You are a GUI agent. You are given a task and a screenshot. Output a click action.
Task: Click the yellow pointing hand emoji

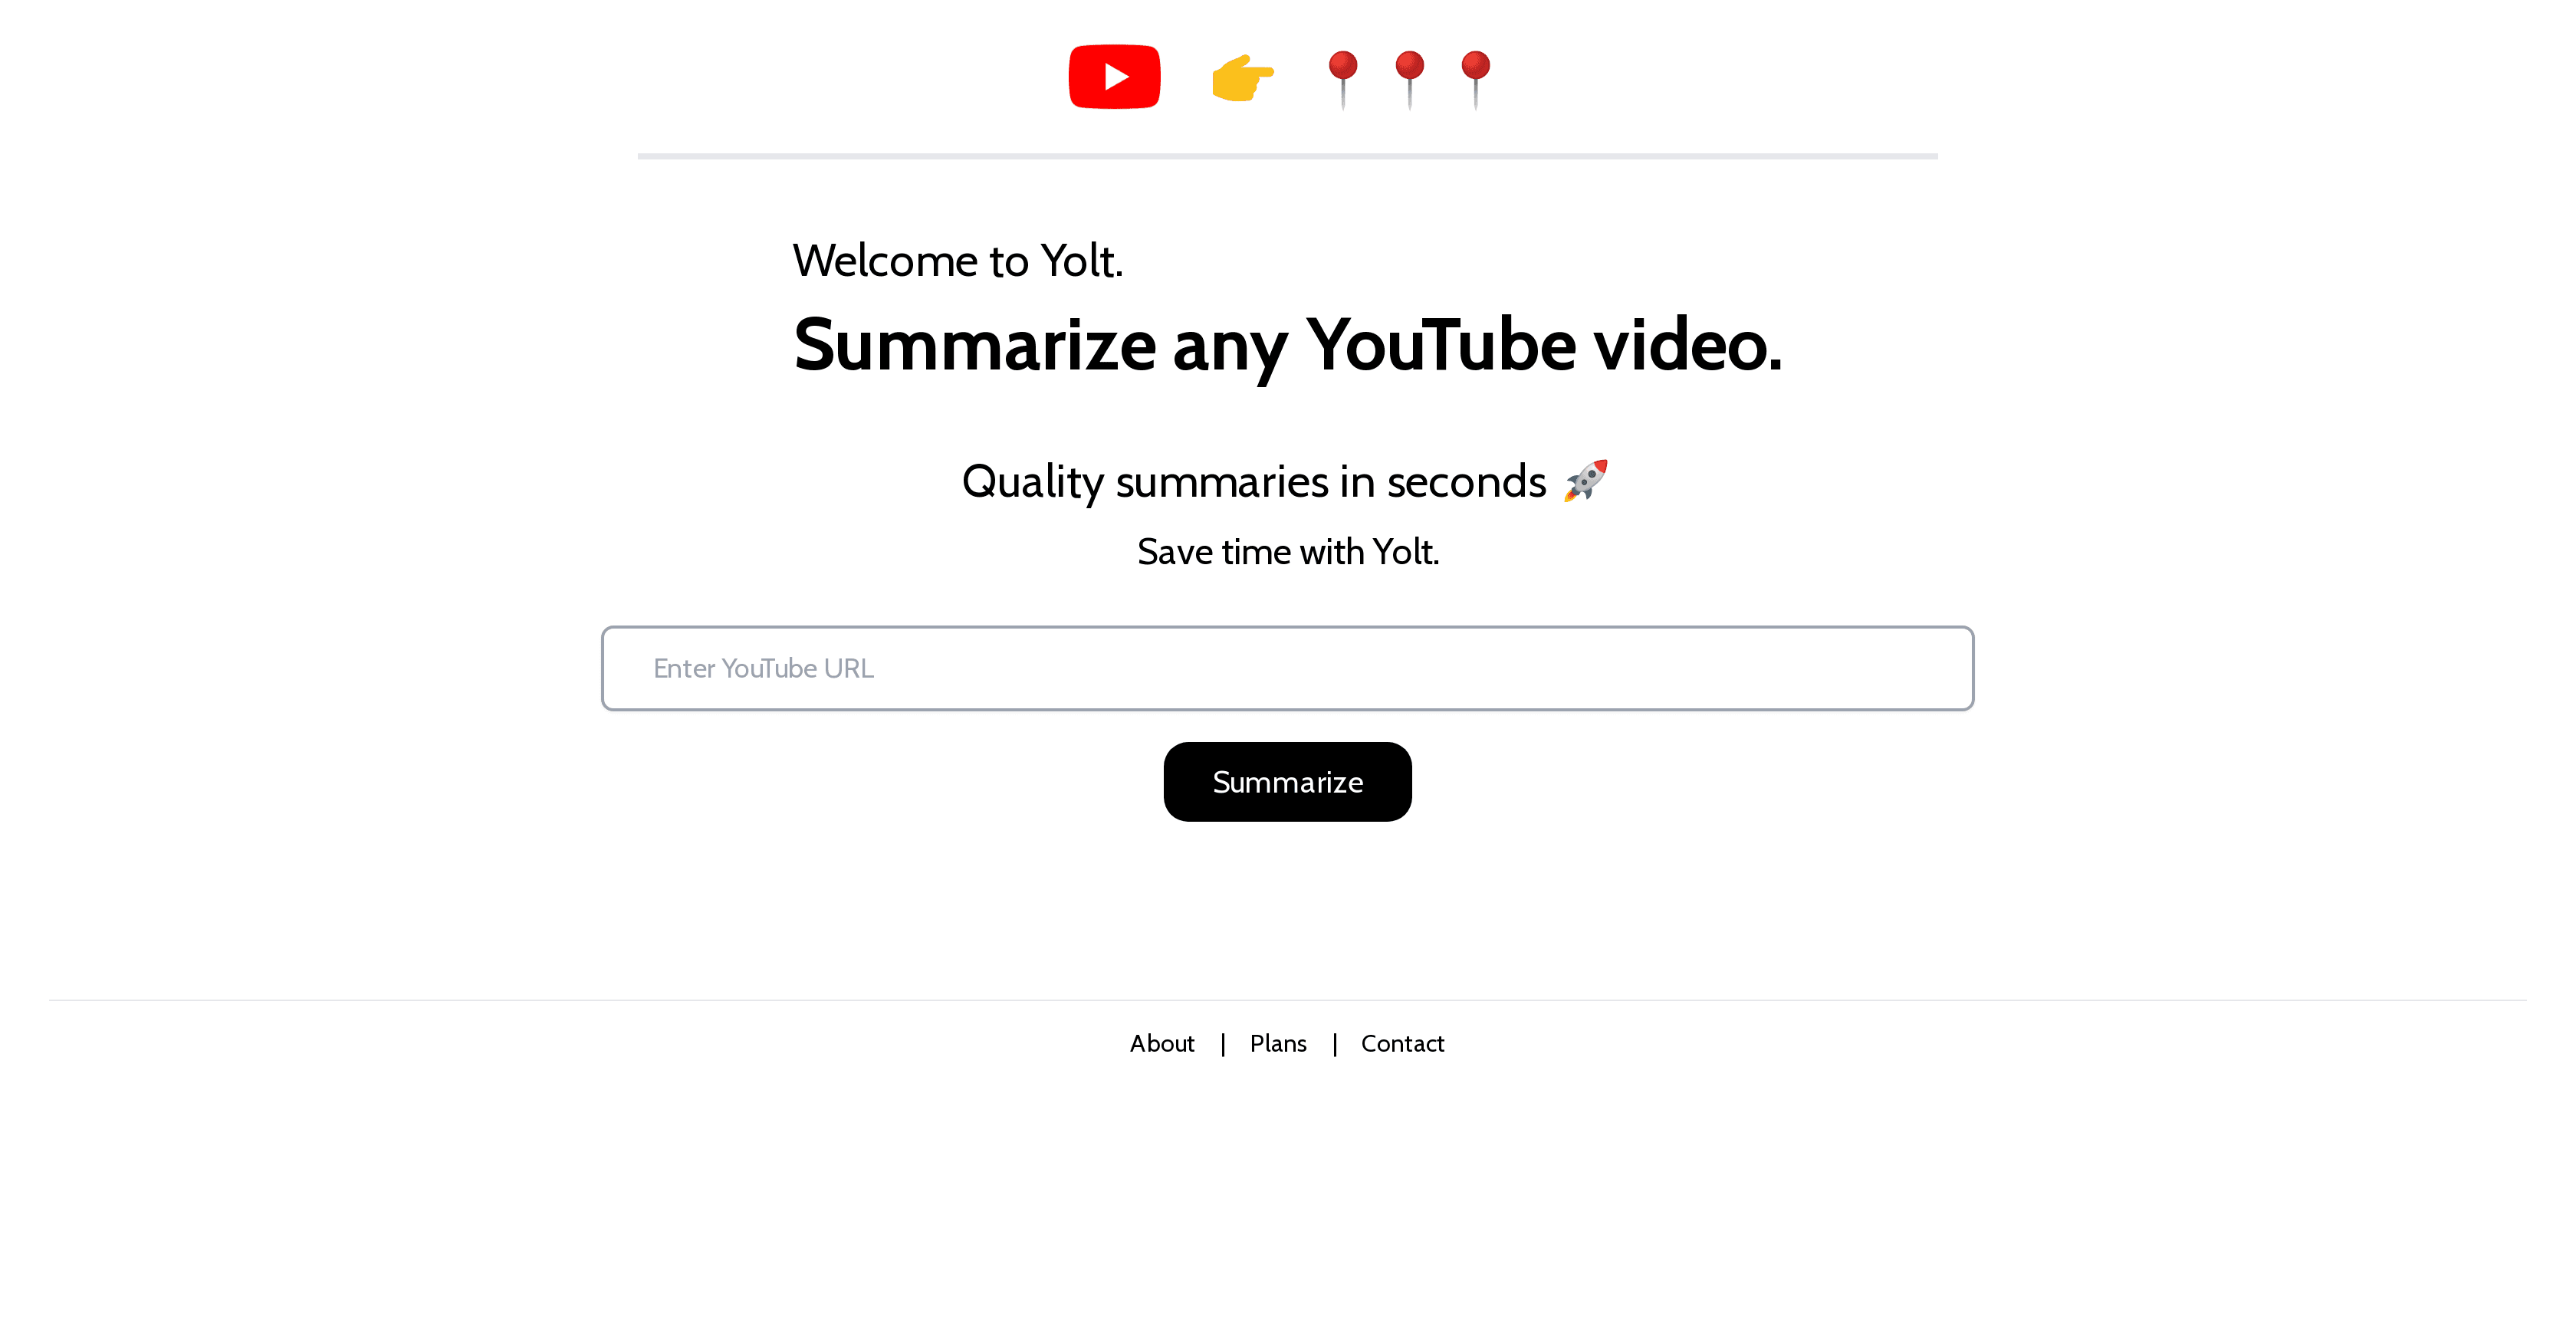tap(1243, 78)
